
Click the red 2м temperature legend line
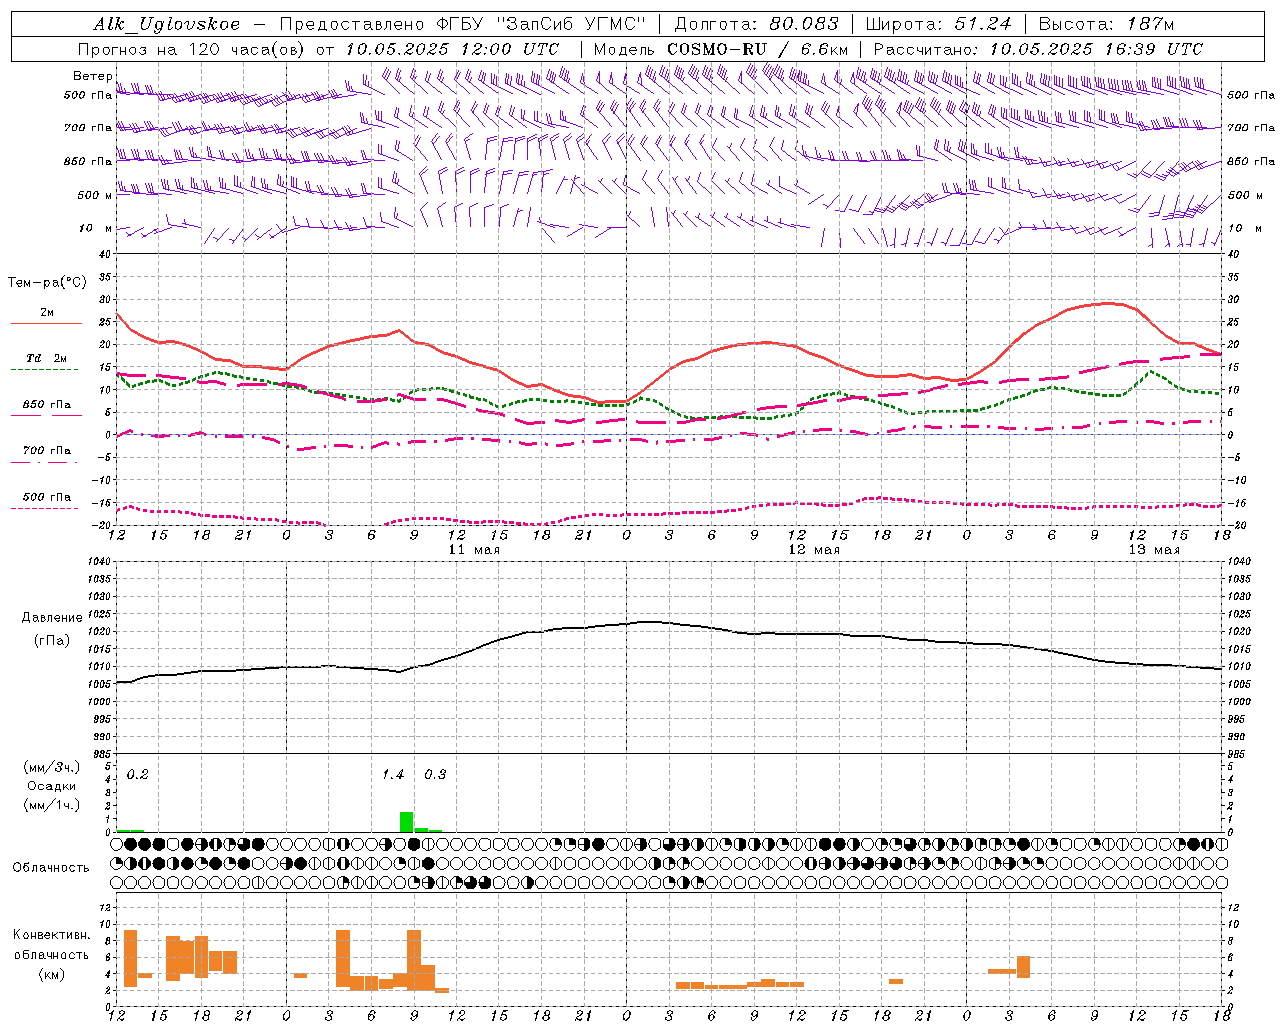(46, 323)
